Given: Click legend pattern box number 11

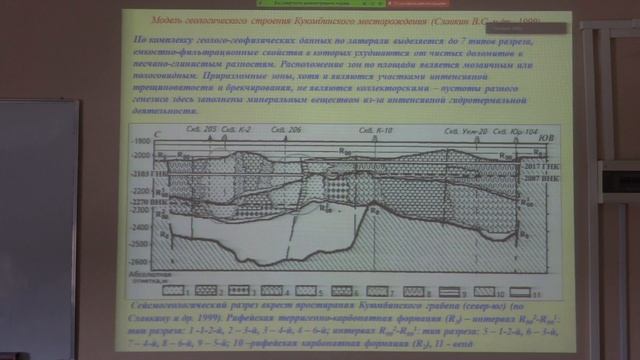Looking at the screenshot, I should (x=520, y=292).
